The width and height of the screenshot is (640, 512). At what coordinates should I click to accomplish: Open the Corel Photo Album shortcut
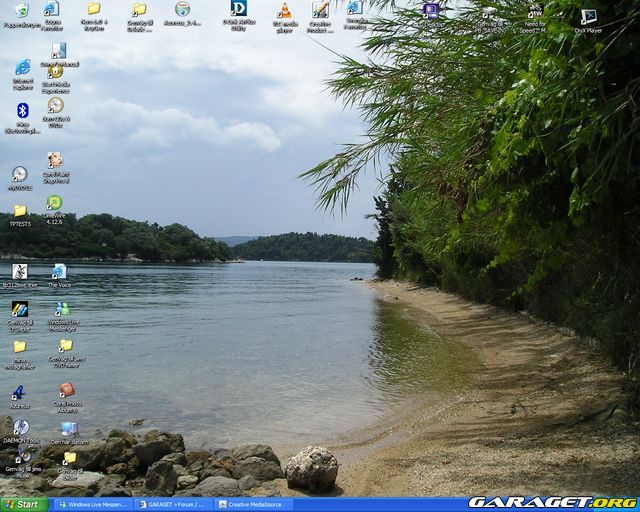click(x=66, y=391)
